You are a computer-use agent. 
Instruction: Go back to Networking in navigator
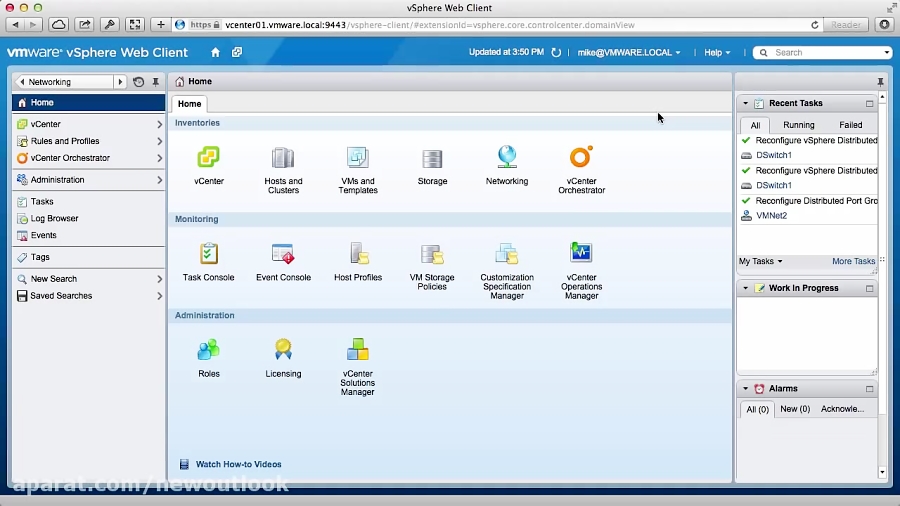[x=64, y=82]
